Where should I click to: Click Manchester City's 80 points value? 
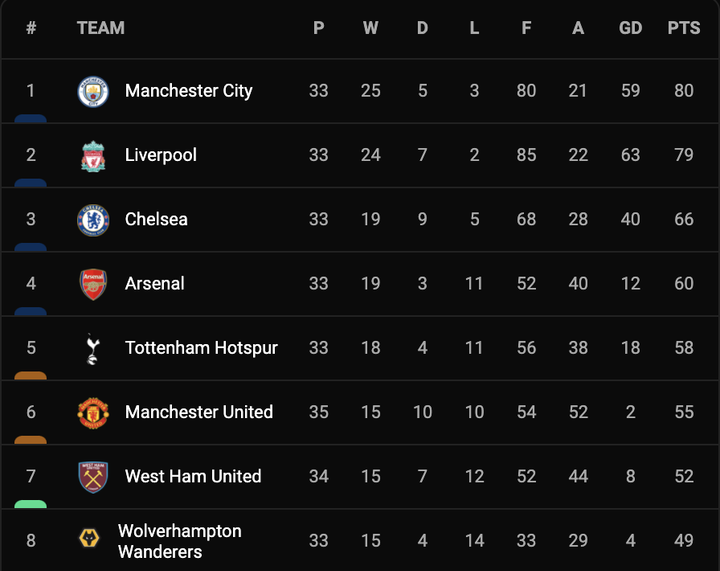pyautogui.click(x=684, y=91)
